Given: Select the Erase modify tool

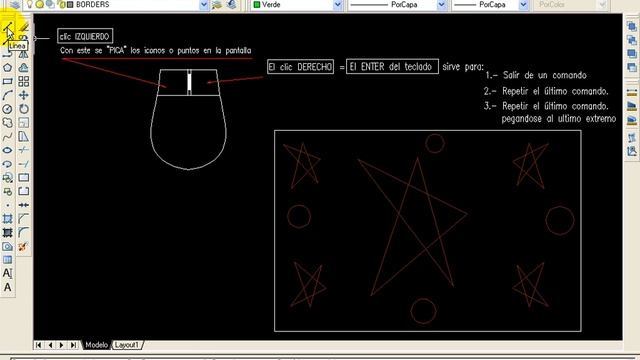Looking at the screenshot, I should pyautogui.click(x=24, y=28).
